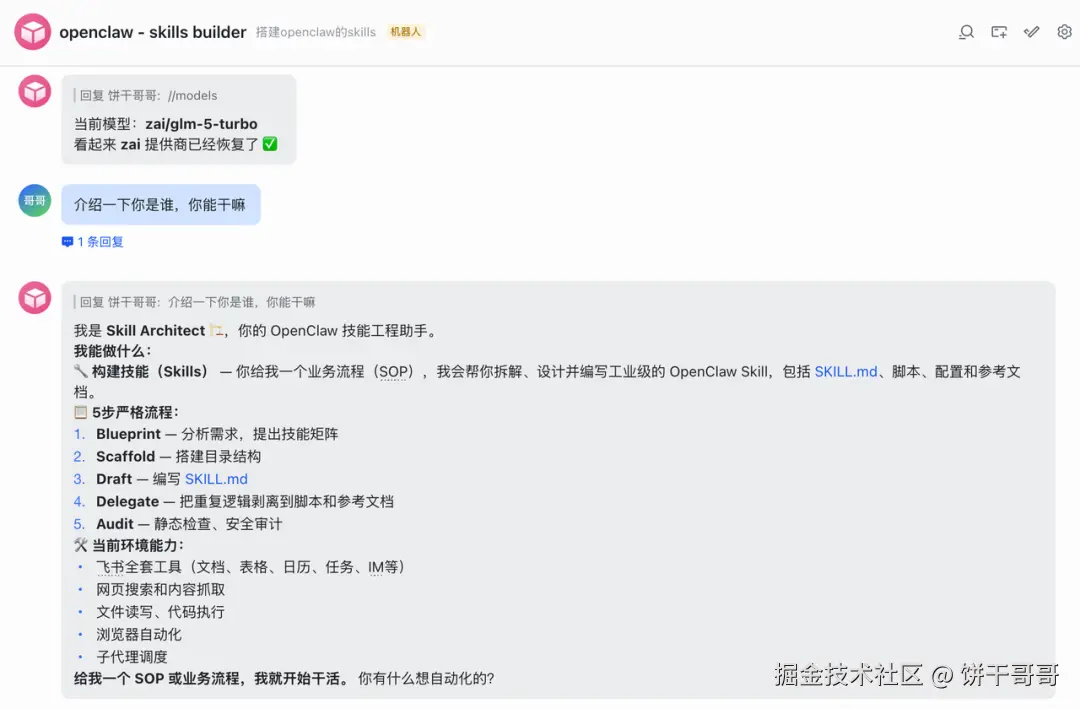Screen dimensions: 1080x709
Task: Click the reply thread icon beside 1 条回复
Action: pyautogui.click(x=68, y=242)
